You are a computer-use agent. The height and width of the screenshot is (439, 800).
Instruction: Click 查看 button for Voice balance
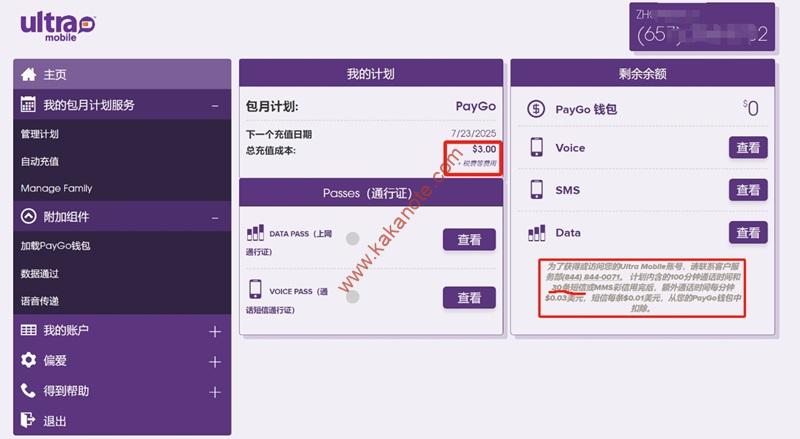click(748, 148)
